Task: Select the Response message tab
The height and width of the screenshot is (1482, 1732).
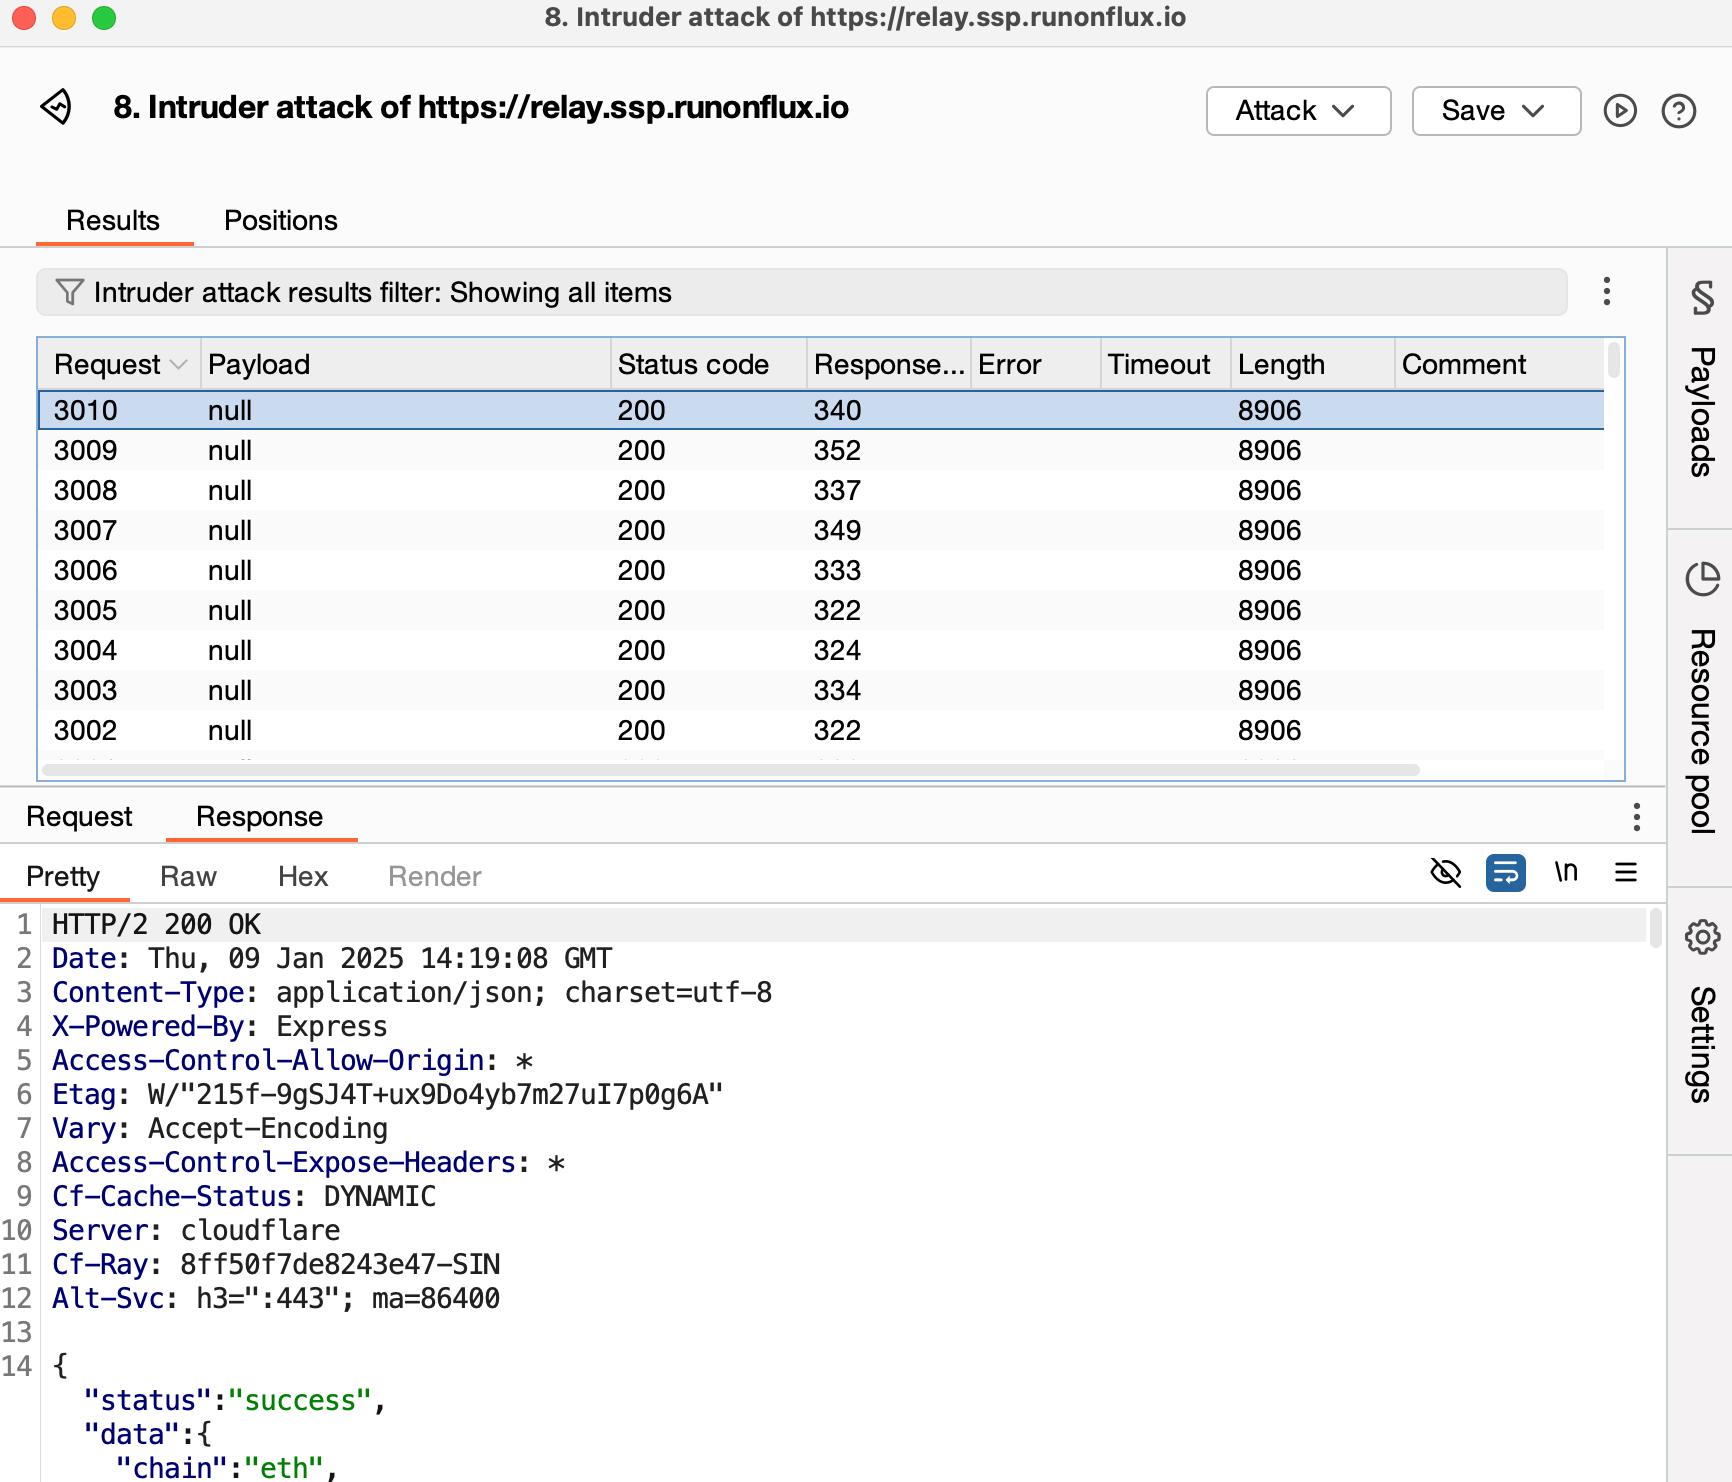Action: (260, 816)
